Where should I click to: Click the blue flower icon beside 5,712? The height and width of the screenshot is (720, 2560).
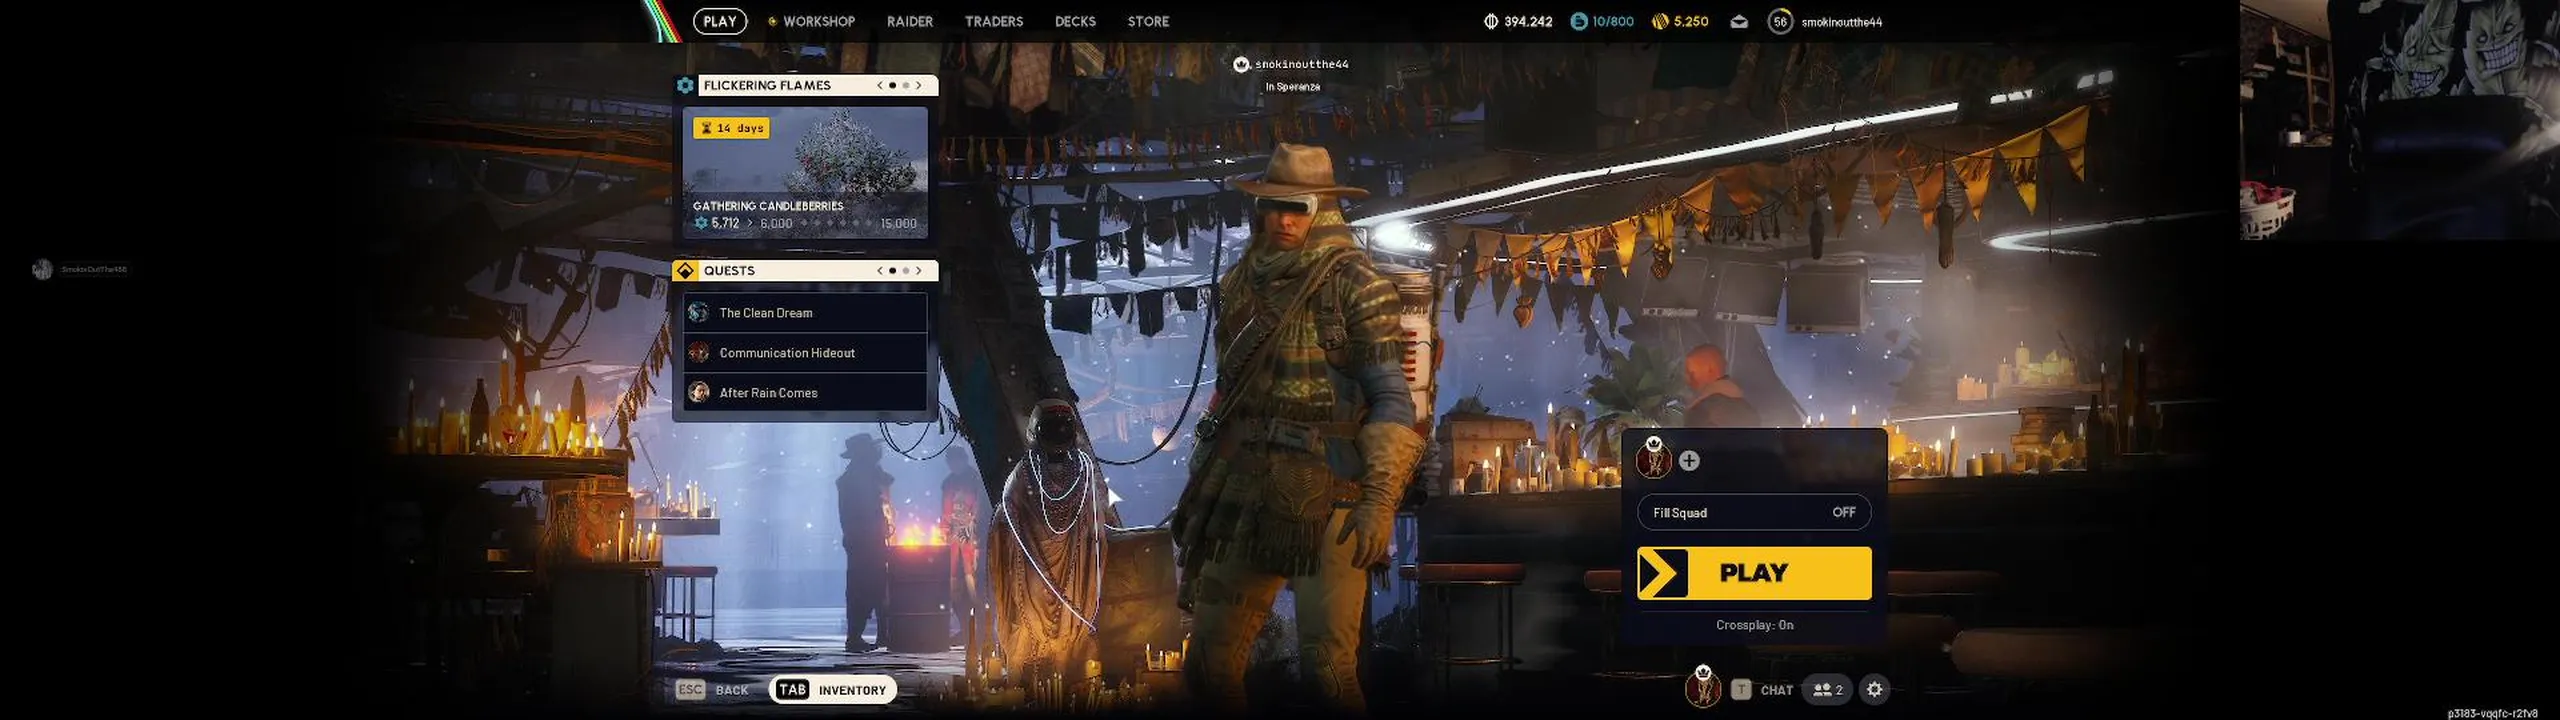point(701,223)
